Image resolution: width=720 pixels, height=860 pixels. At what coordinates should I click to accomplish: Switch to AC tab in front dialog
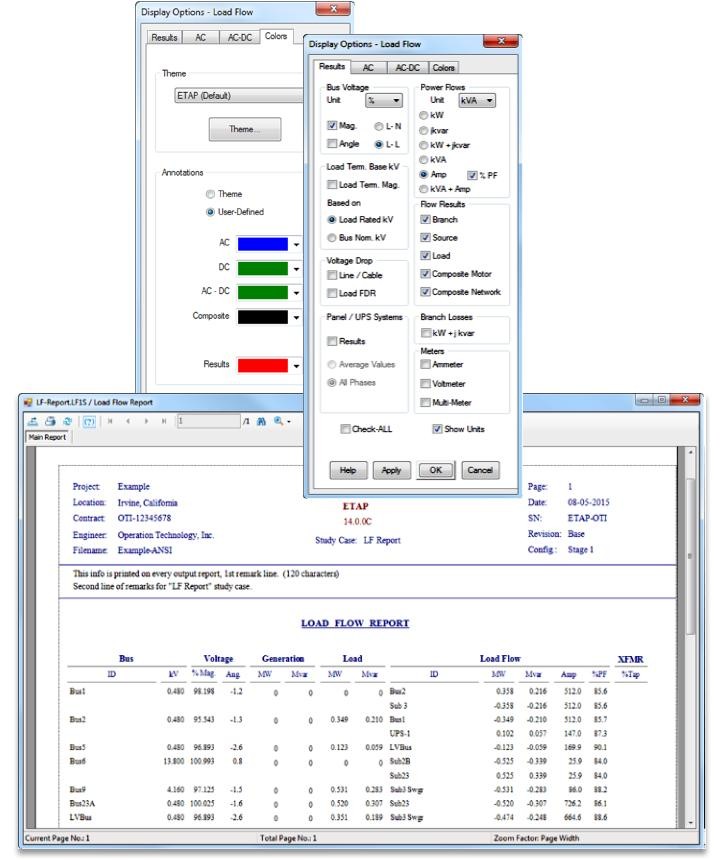pos(368,67)
